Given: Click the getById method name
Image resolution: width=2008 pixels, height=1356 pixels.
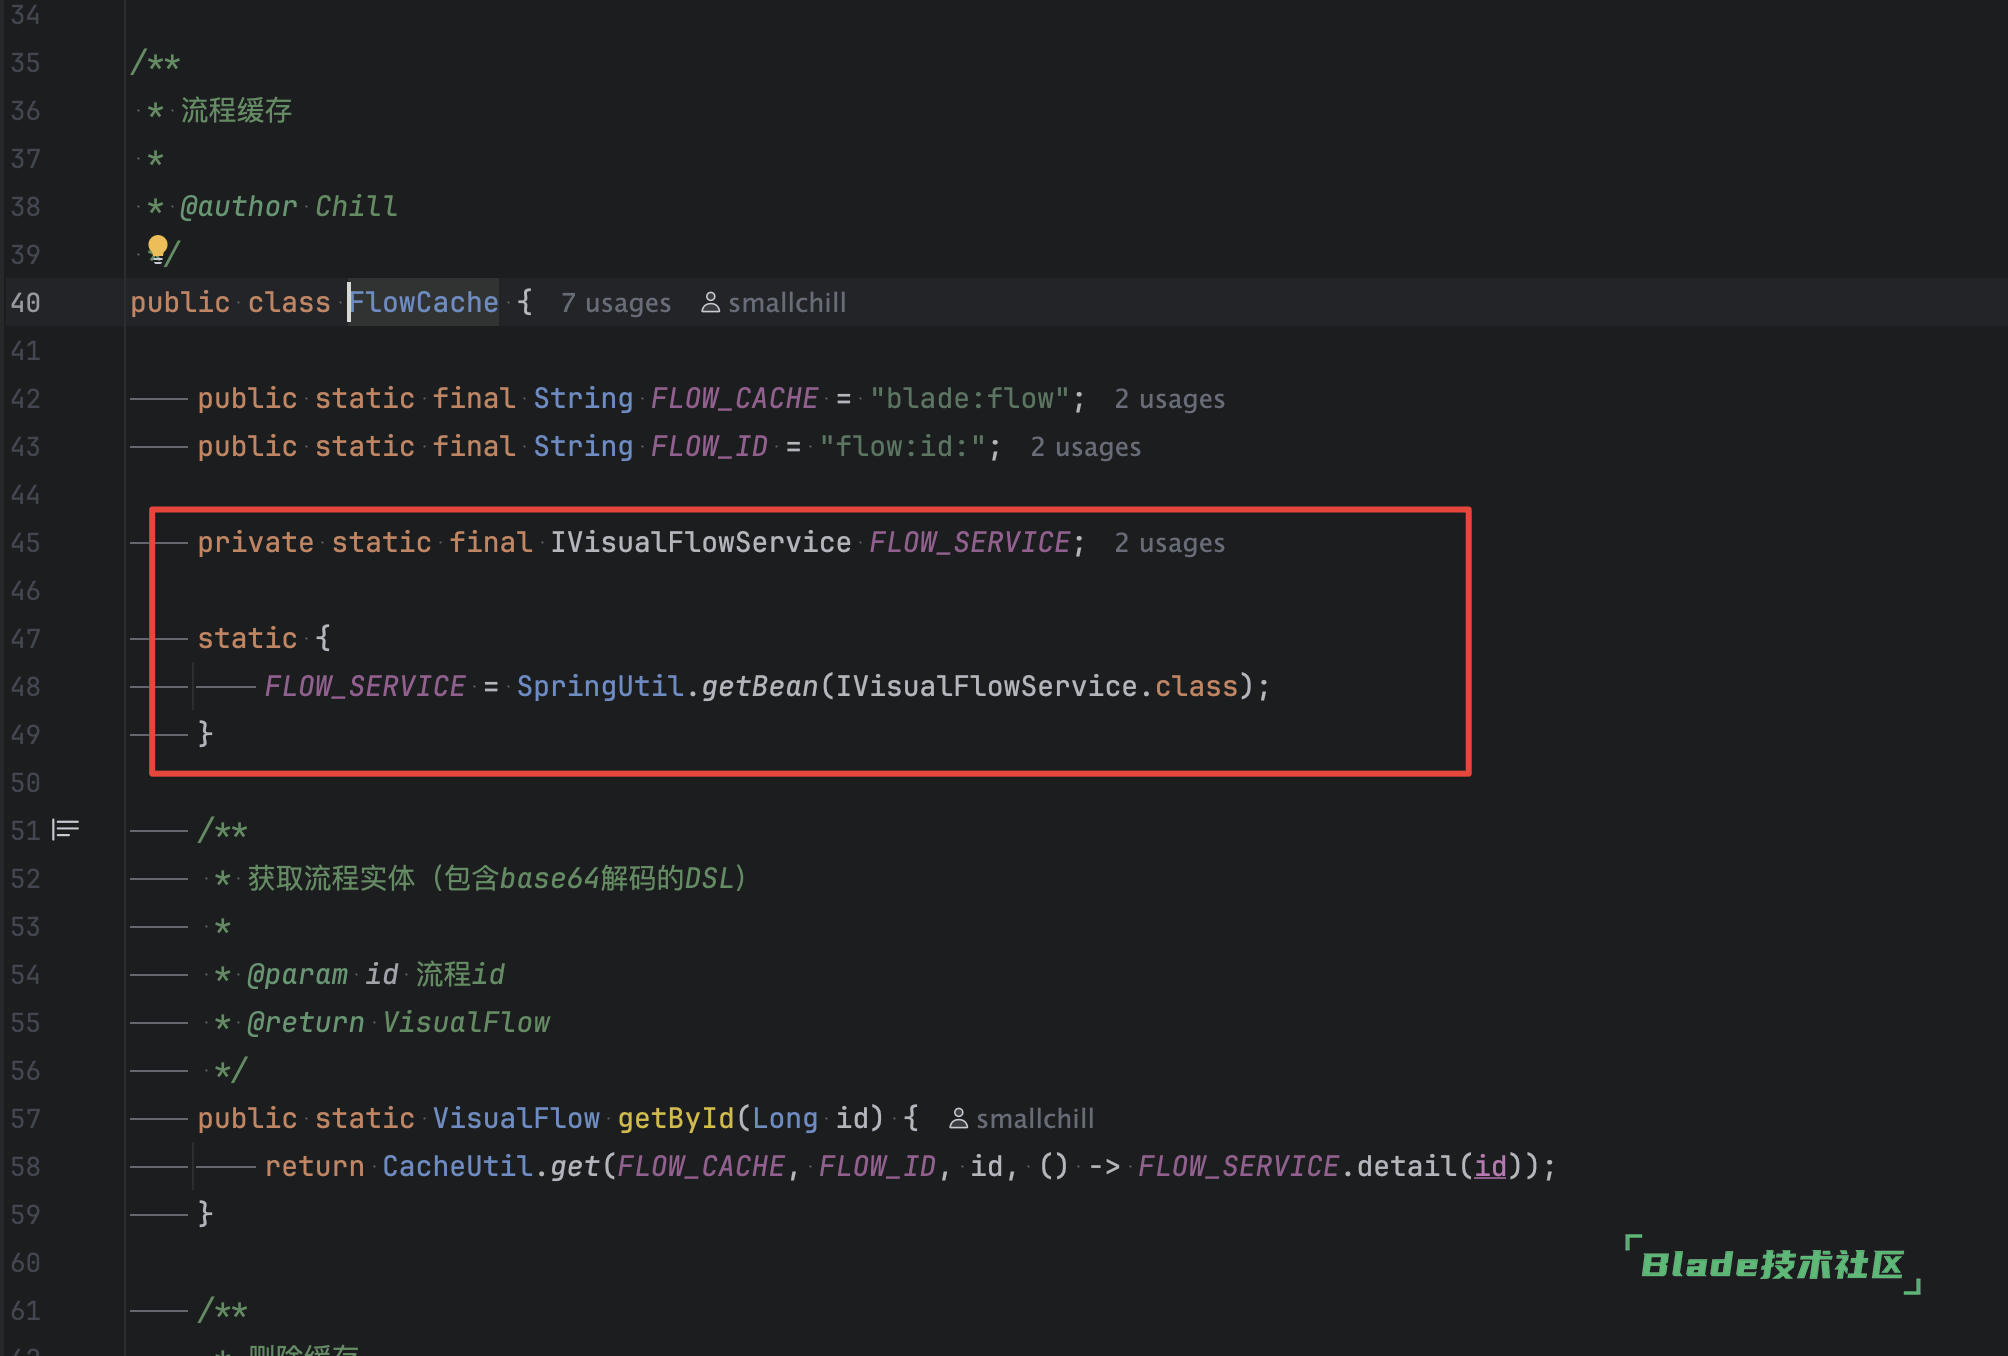Looking at the screenshot, I should point(675,1118).
